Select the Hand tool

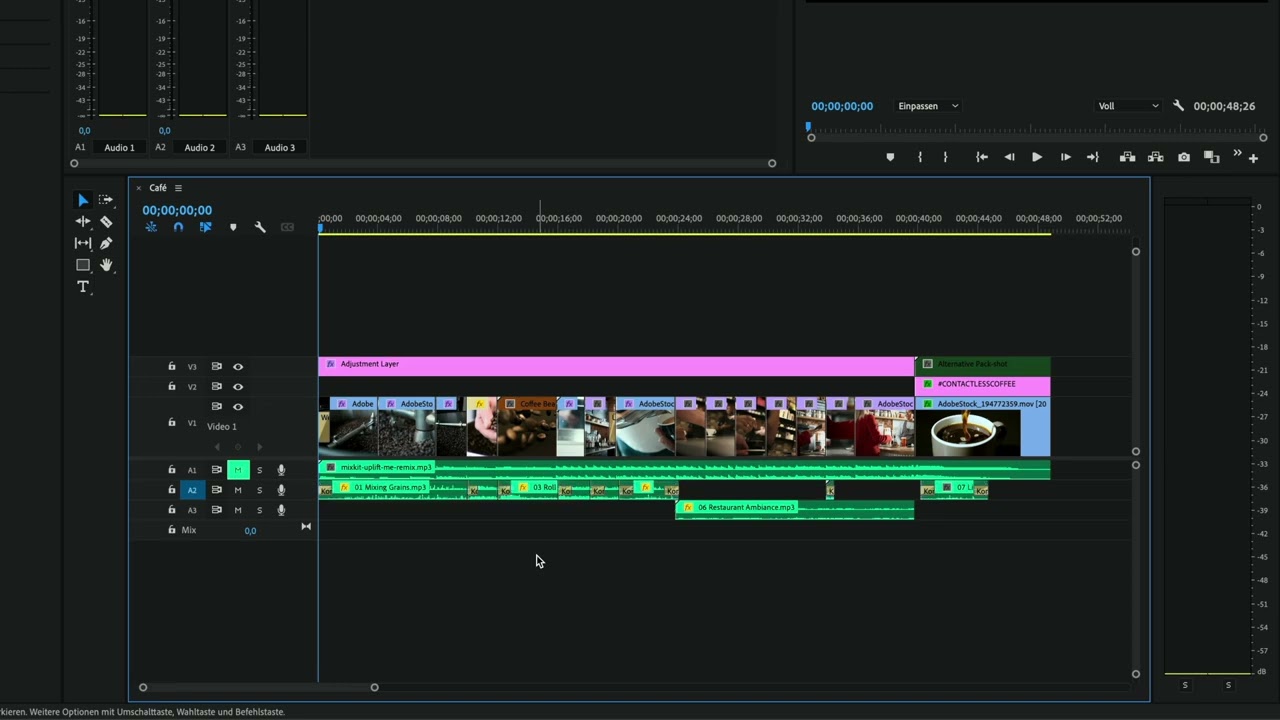pyautogui.click(x=106, y=265)
